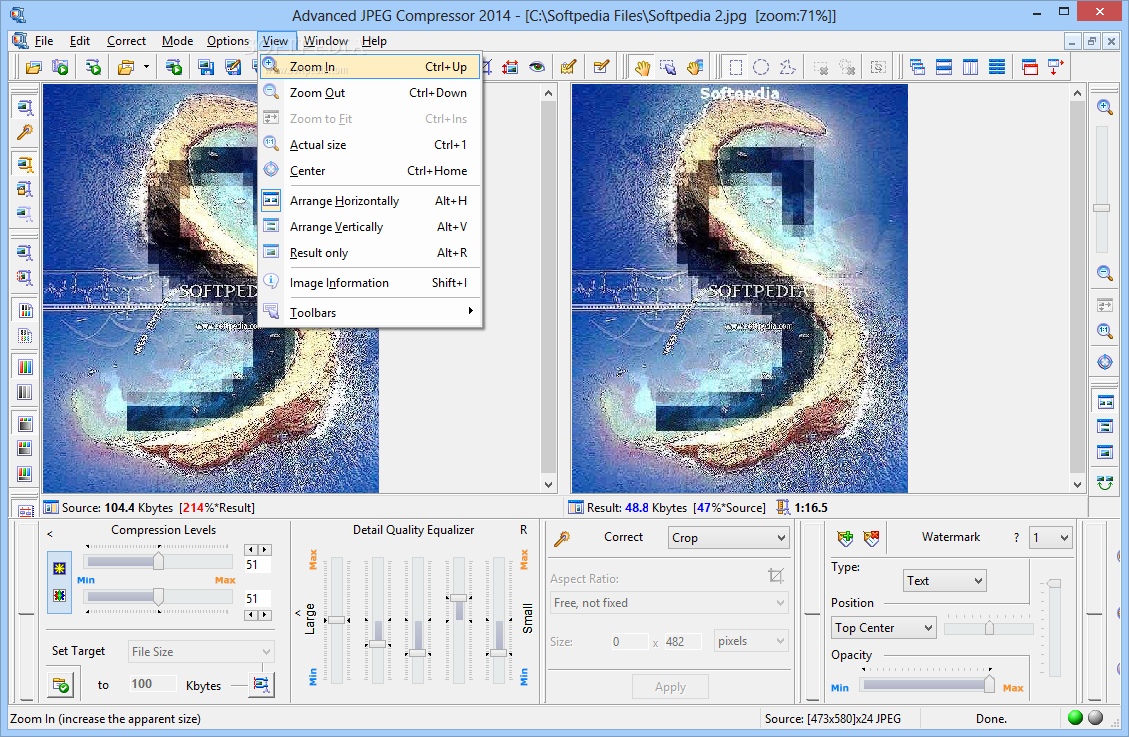Click right stepper arrow above top compression value
The height and width of the screenshot is (737, 1129).
click(x=265, y=549)
